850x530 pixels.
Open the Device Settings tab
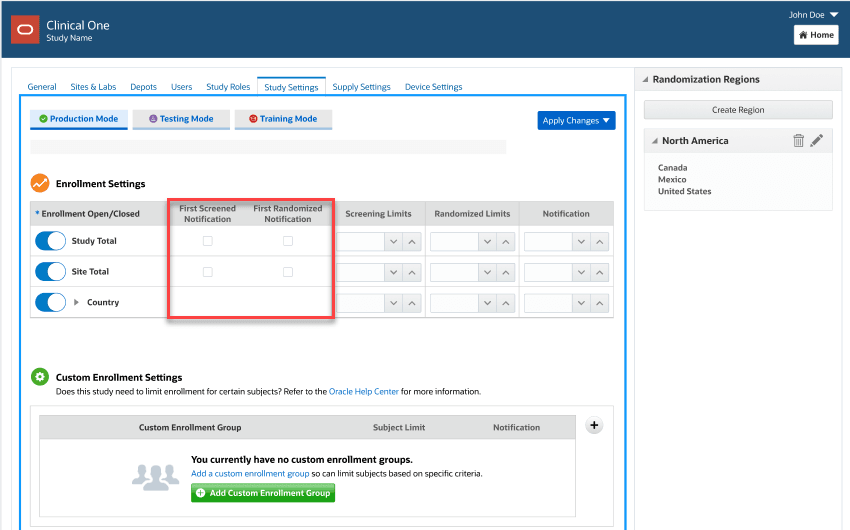433,87
